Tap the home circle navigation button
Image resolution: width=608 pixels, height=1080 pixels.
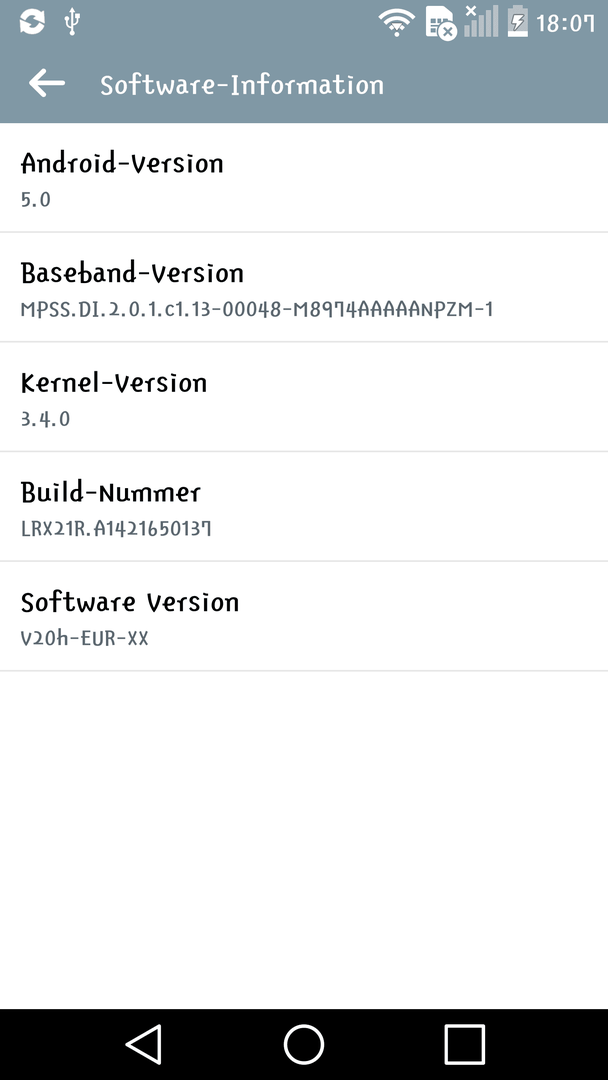304,1044
